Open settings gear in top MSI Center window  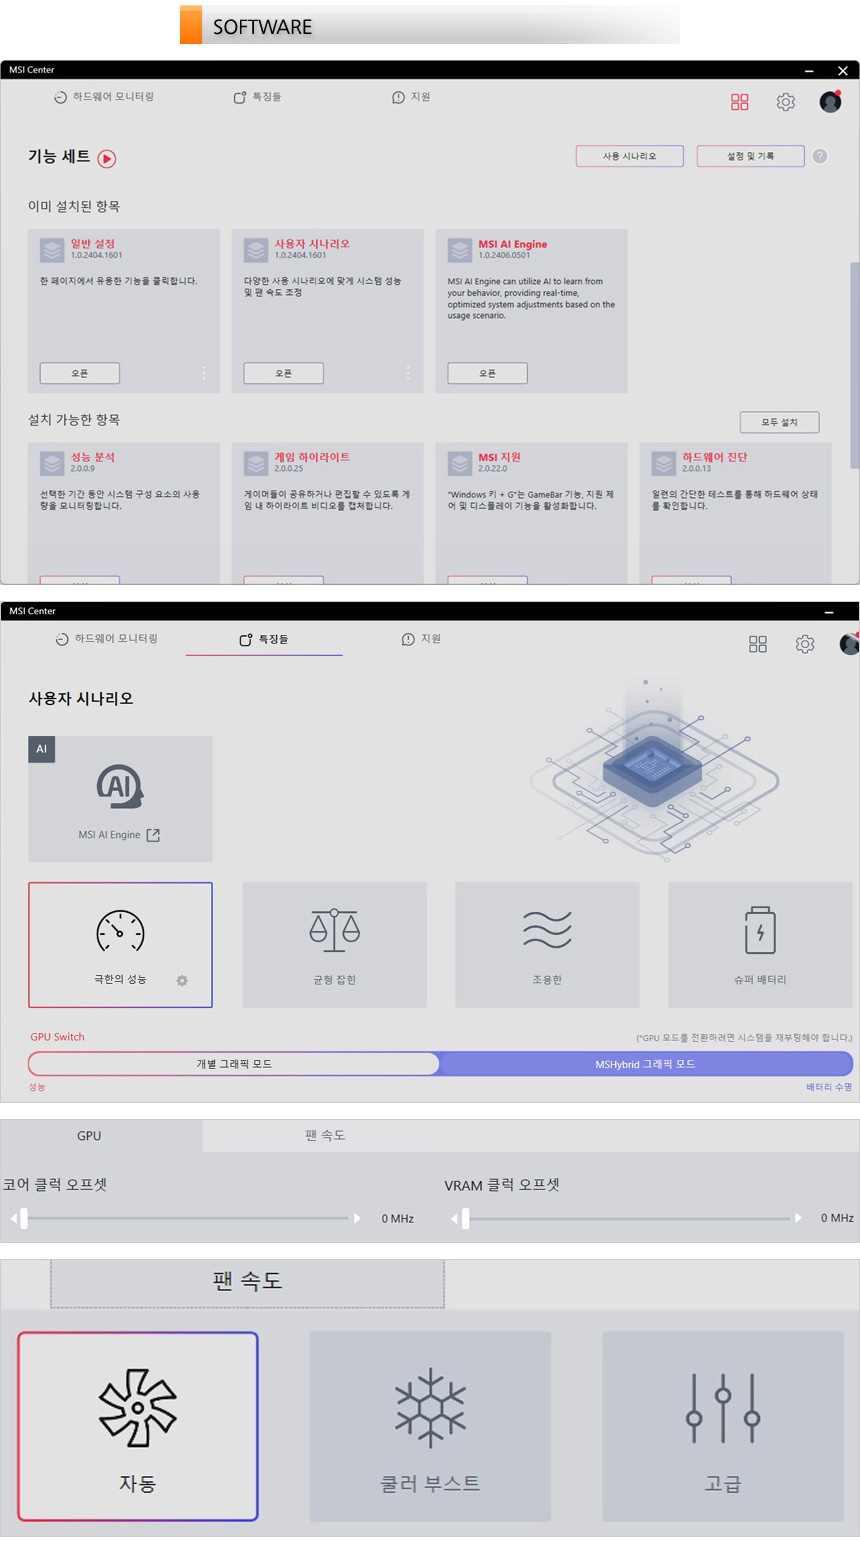786,102
